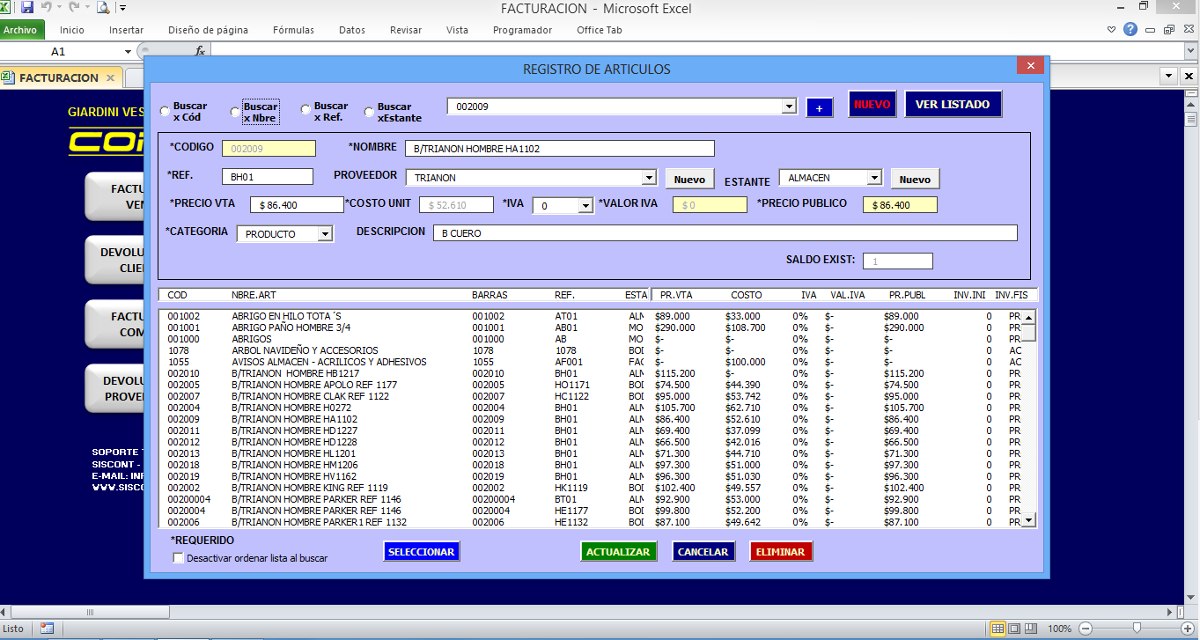Viewport: 1200px width, 640px height.
Task: Click the VER LISTADO button
Action: point(953,104)
